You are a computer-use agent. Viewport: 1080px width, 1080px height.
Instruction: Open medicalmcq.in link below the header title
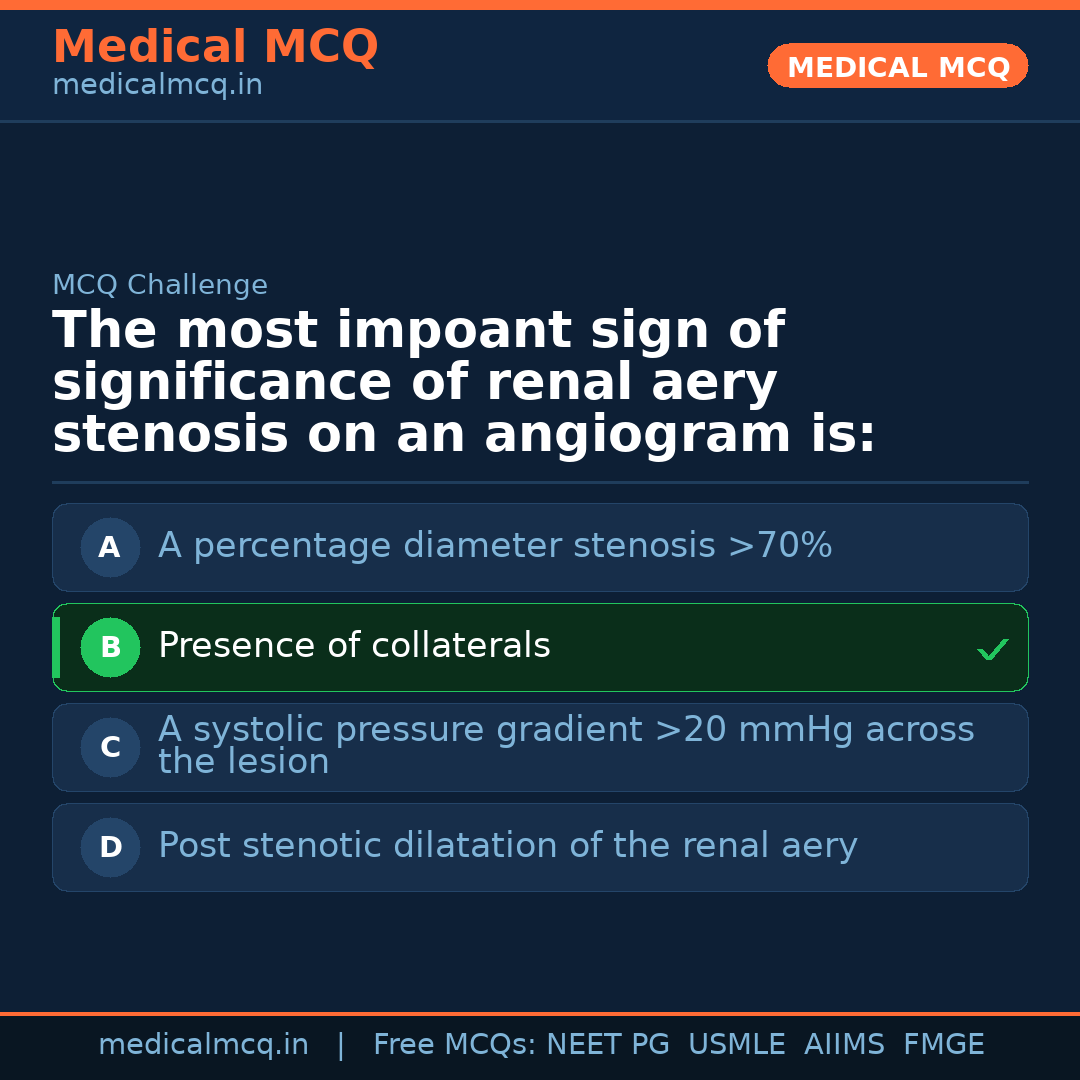pos(157,86)
